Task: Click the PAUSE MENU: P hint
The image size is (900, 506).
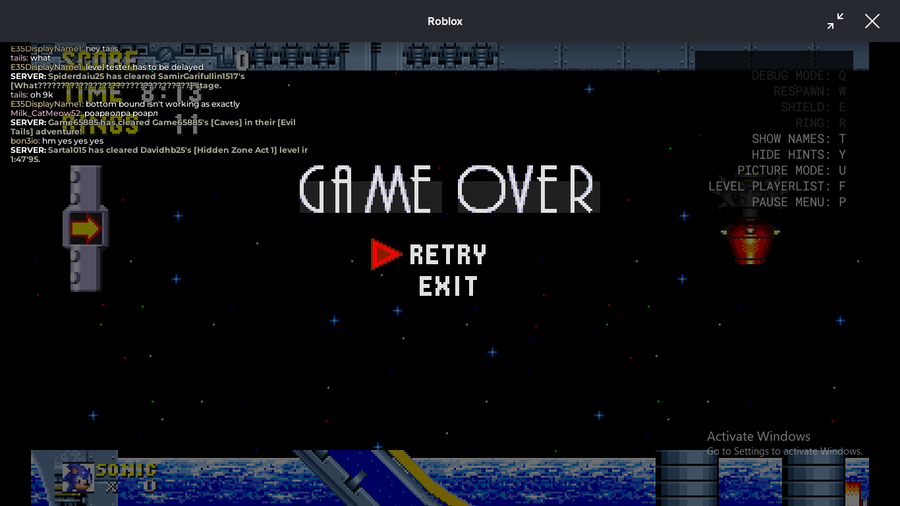Action: coord(799,202)
